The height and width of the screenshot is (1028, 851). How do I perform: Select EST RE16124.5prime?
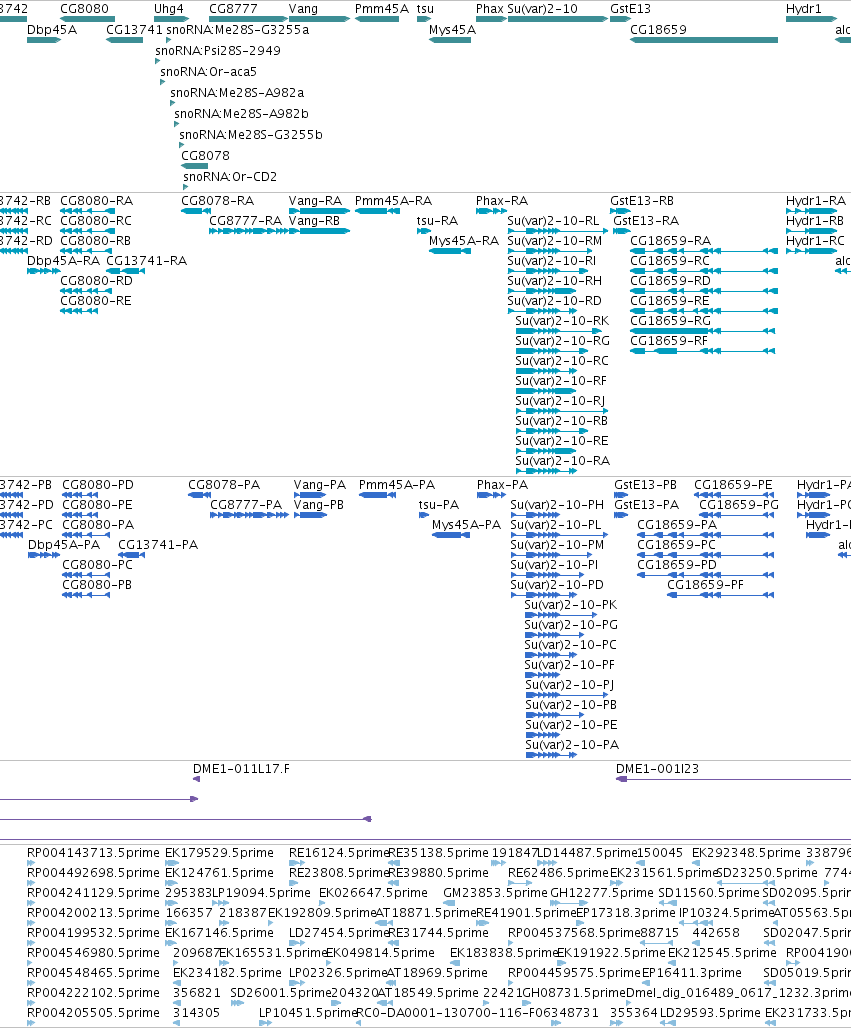339,852
